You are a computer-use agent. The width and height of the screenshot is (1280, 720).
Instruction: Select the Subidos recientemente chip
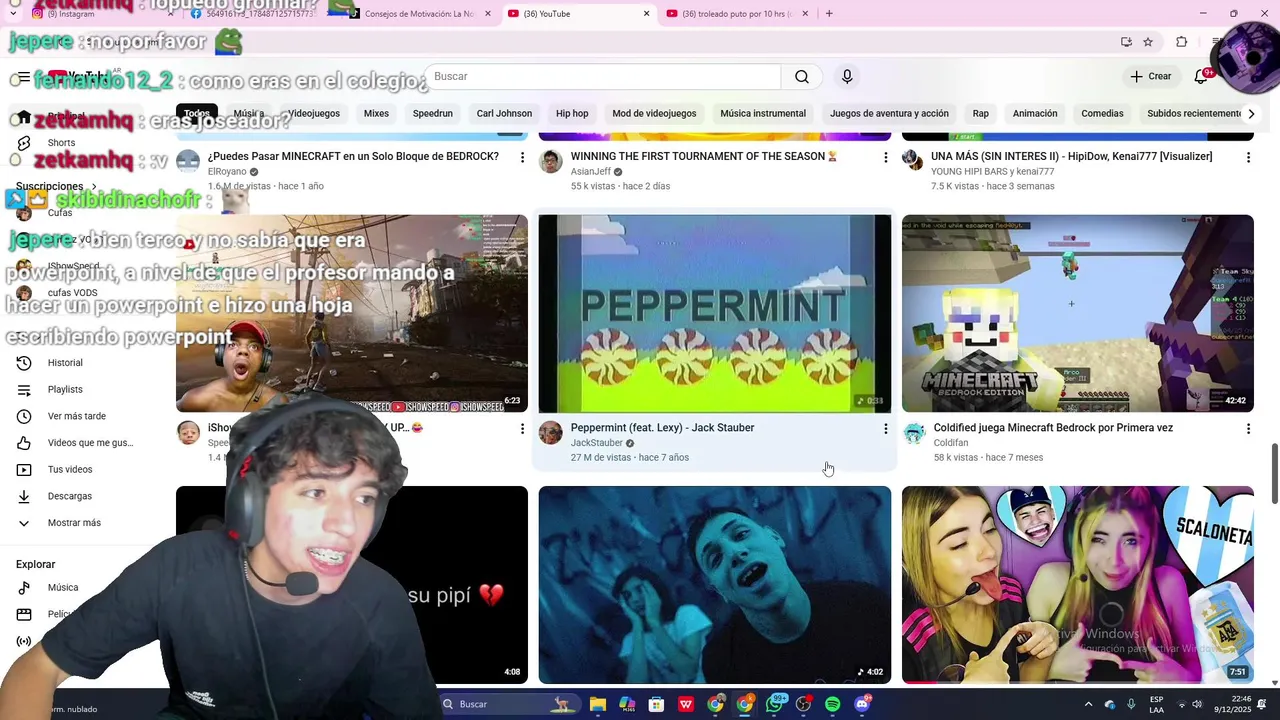click(1194, 114)
